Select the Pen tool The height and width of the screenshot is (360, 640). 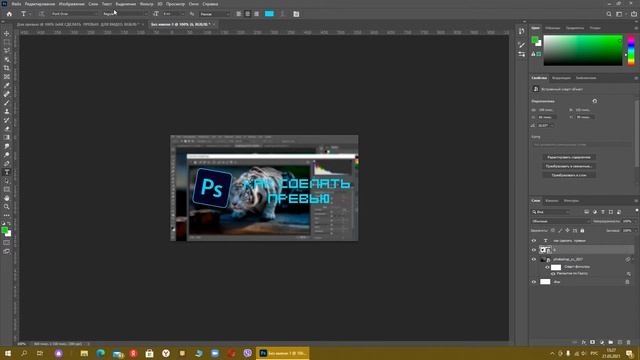[7, 163]
